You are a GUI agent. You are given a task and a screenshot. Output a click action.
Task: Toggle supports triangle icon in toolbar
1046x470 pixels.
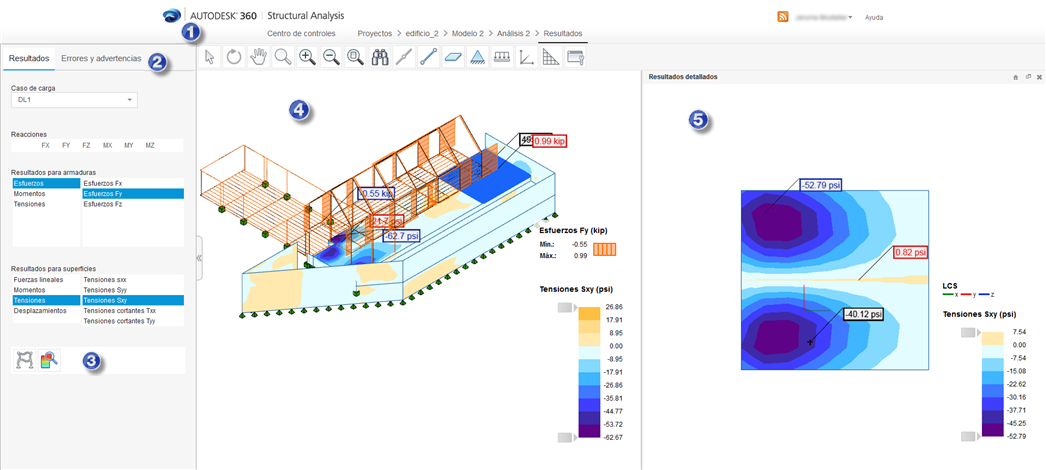(x=478, y=58)
